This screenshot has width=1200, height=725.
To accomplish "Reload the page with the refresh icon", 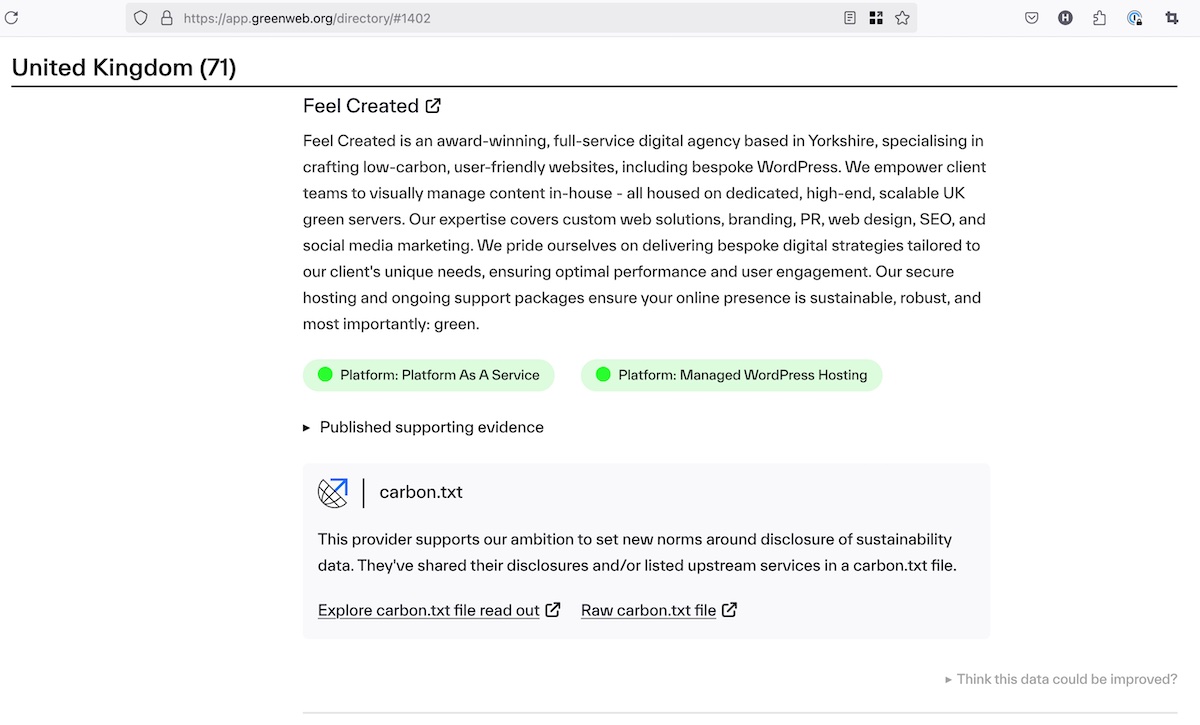I will point(12,18).
